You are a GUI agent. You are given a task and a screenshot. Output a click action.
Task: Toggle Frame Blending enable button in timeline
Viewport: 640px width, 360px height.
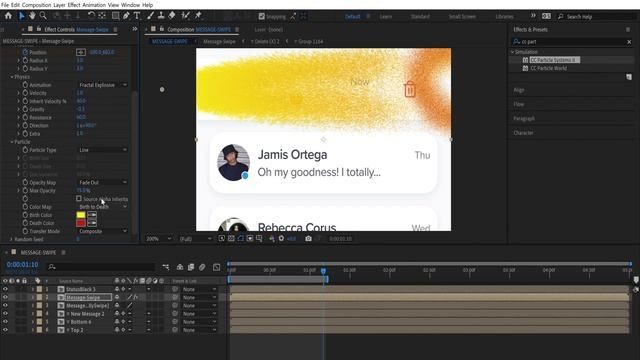tap(191, 267)
